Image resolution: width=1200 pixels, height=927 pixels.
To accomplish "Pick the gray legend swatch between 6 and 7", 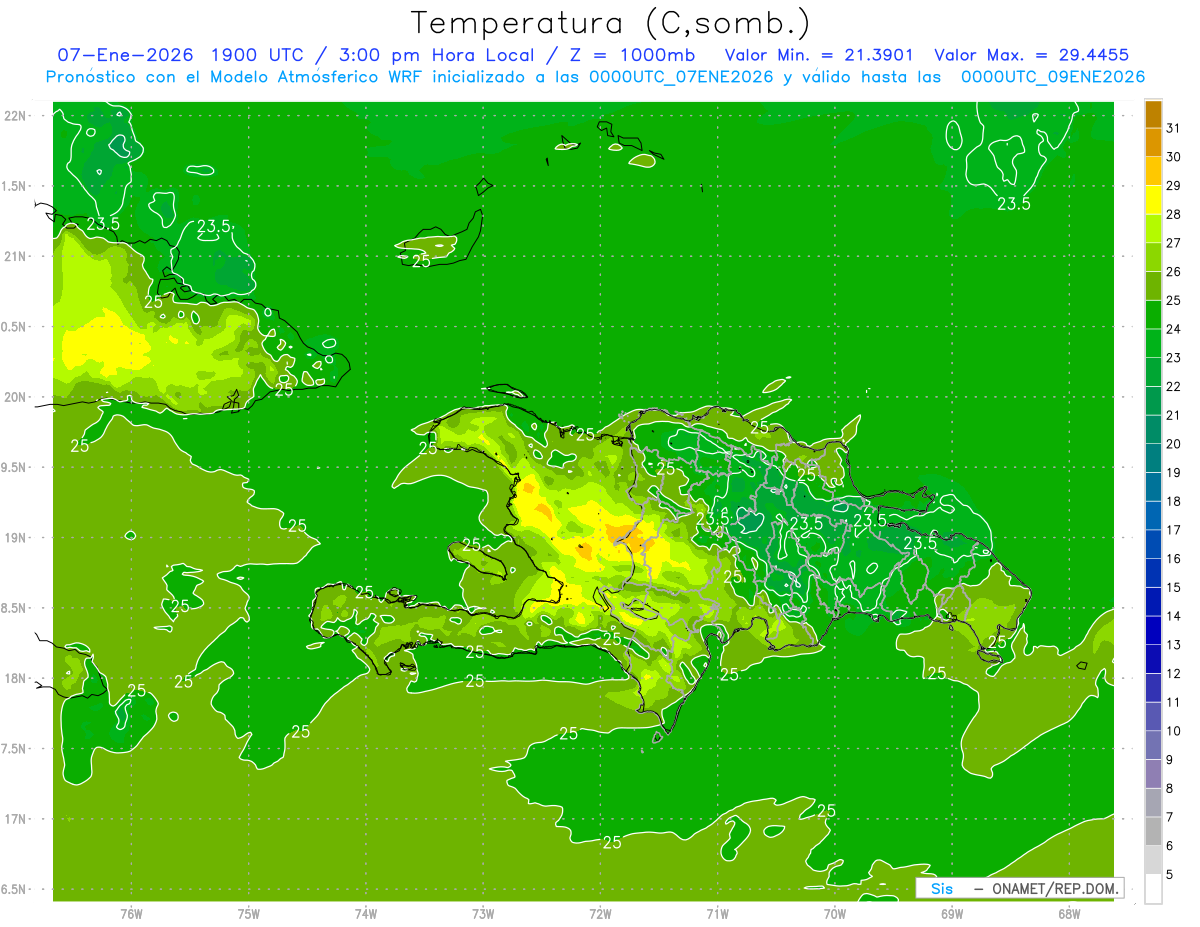I will (1153, 831).
